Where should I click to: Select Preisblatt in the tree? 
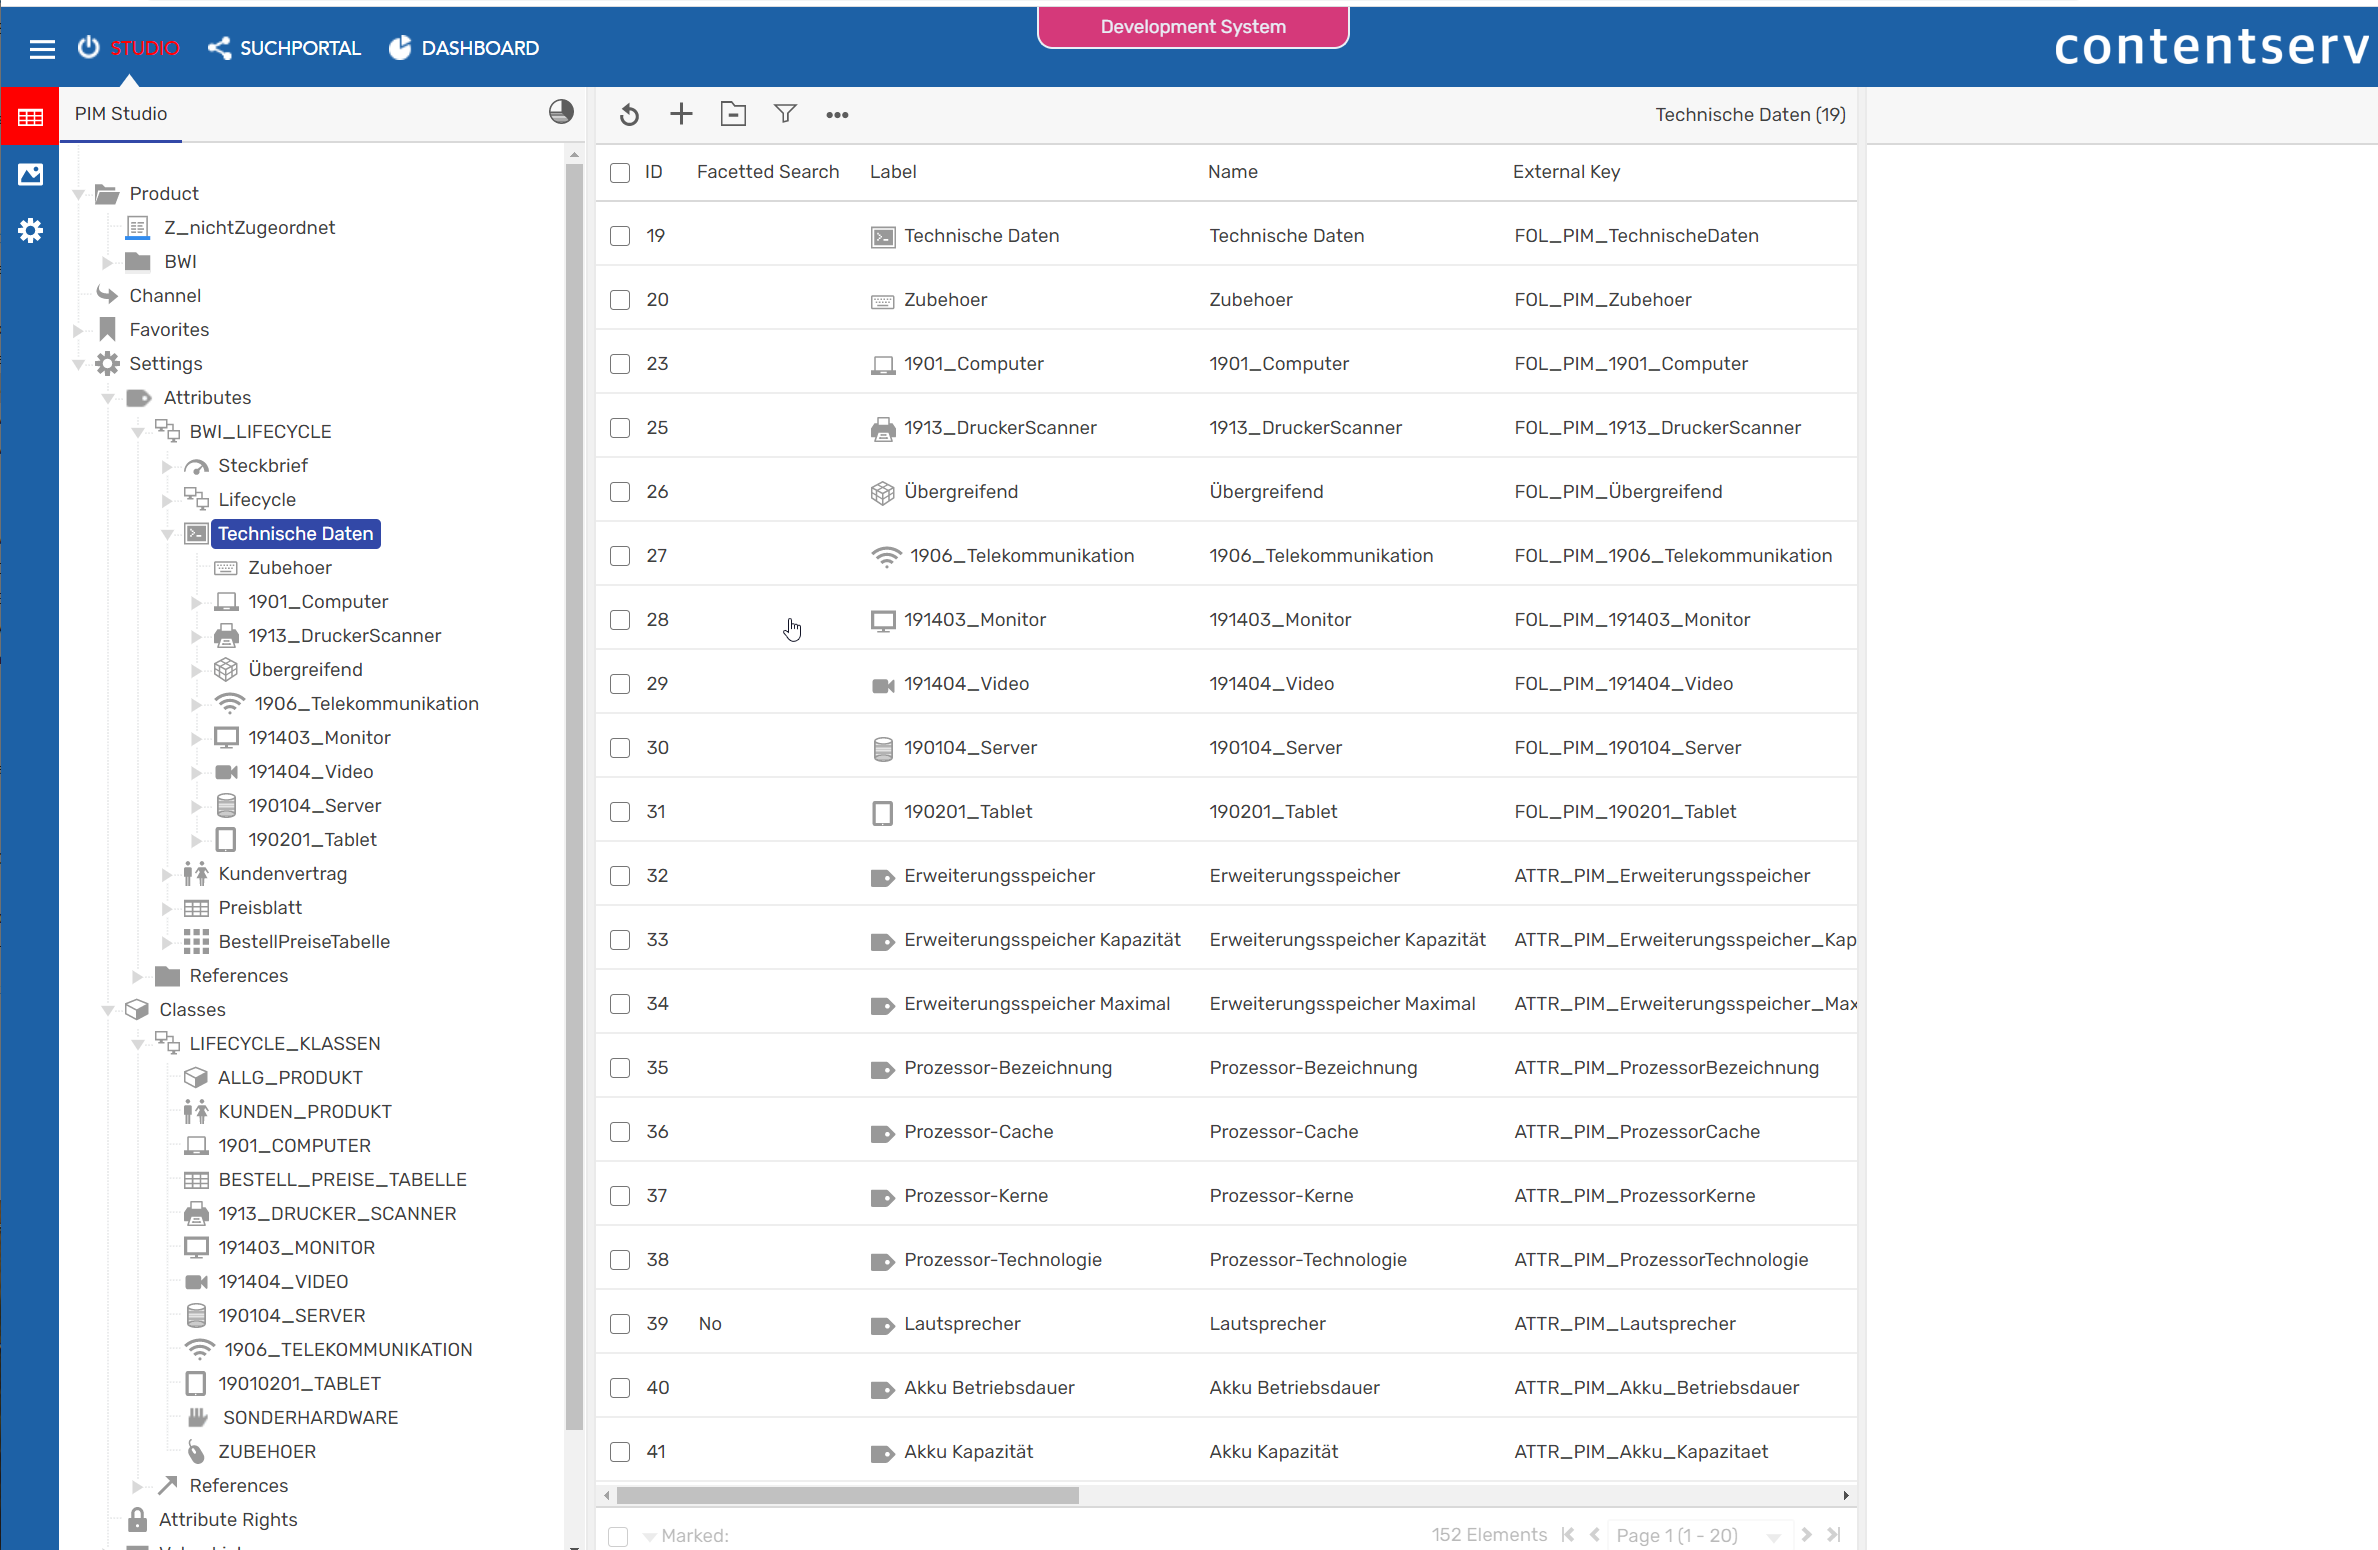(x=260, y=908)
